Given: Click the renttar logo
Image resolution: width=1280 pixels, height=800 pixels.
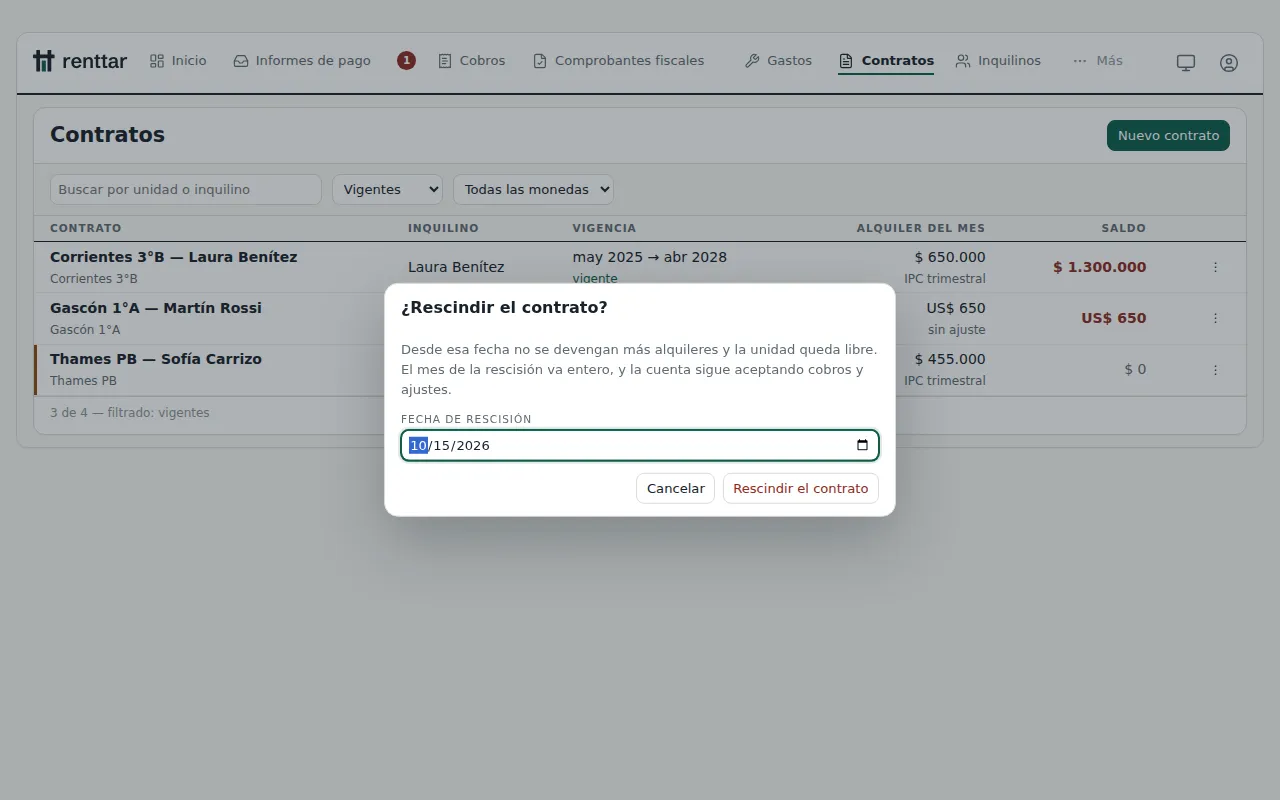Looking at the screenshot, I should pyautogui.click(x=80, y=61).
